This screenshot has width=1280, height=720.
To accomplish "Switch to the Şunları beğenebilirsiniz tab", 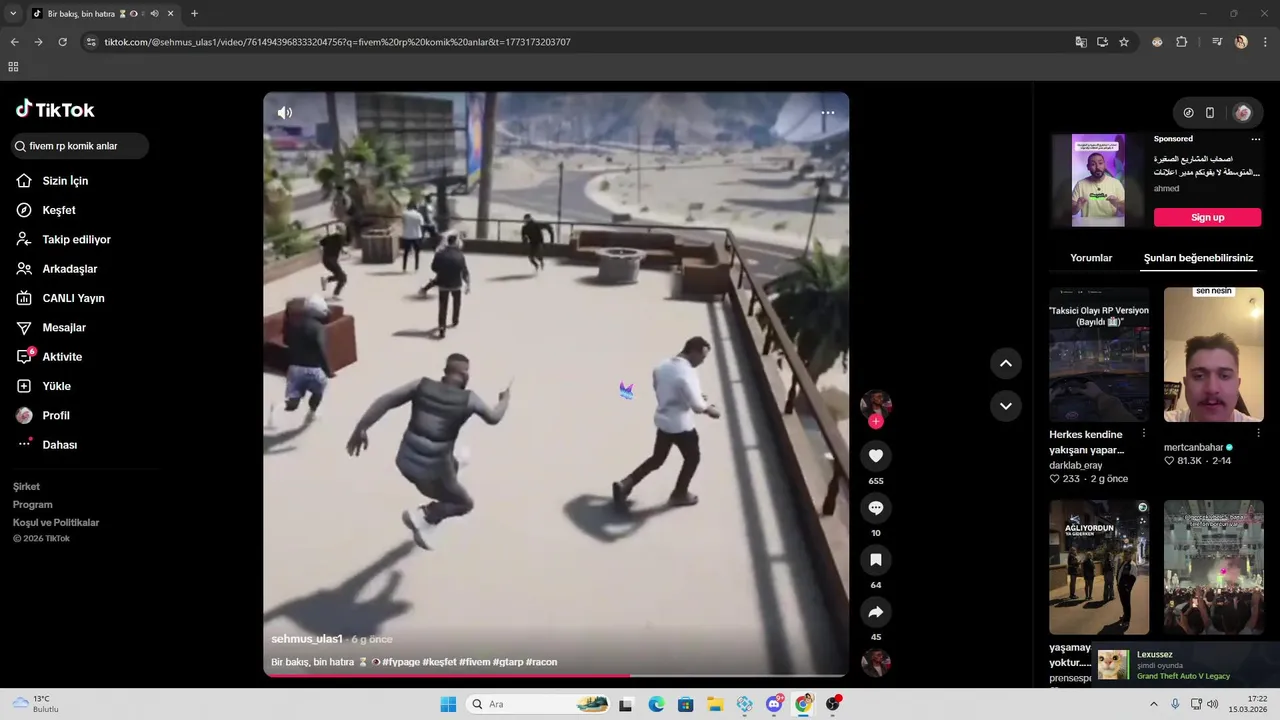I will click(x=1198, y=258).
